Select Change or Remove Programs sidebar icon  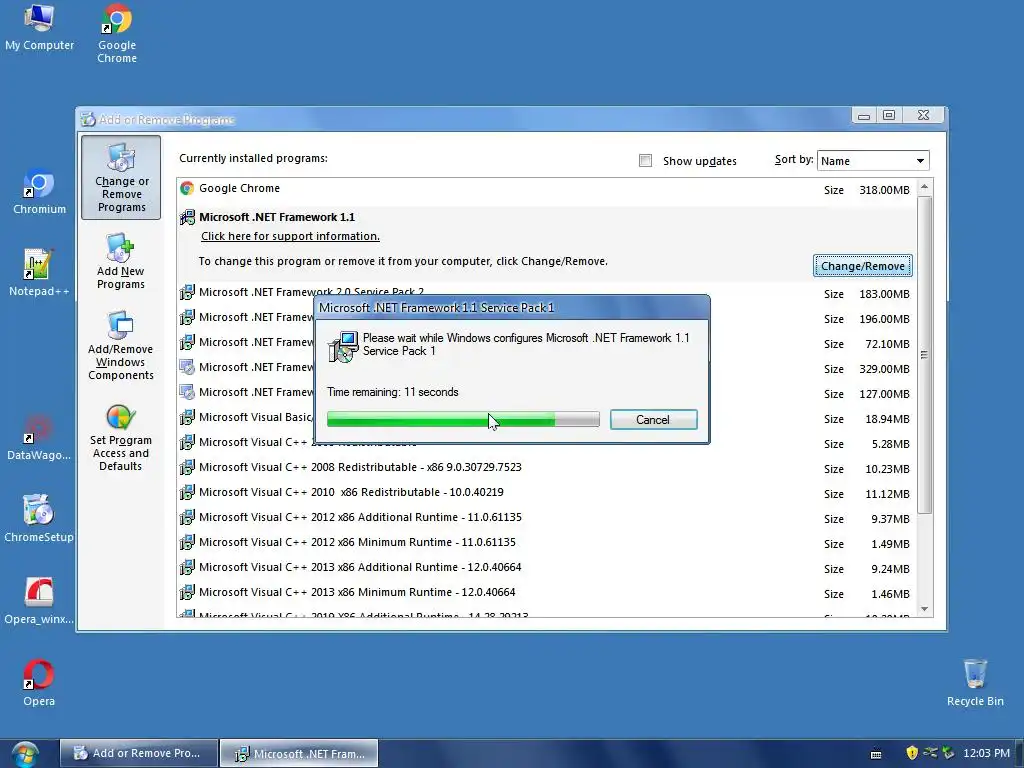[x=121, y=178]
